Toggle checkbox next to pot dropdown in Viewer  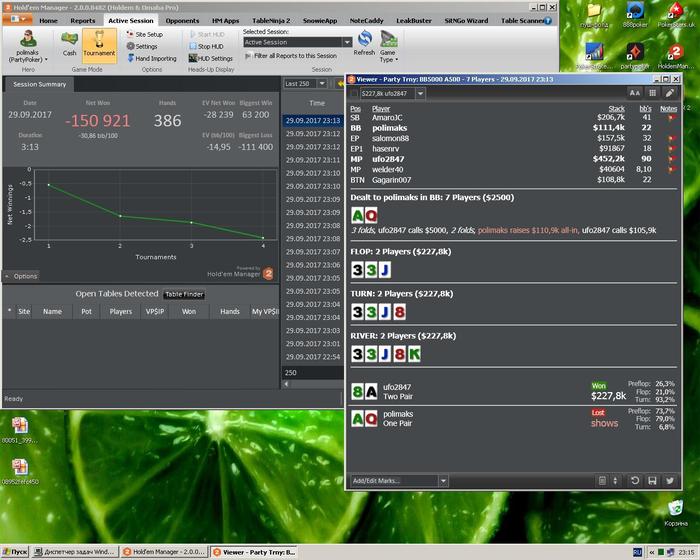pyautogui.click(x=354, y=93)
